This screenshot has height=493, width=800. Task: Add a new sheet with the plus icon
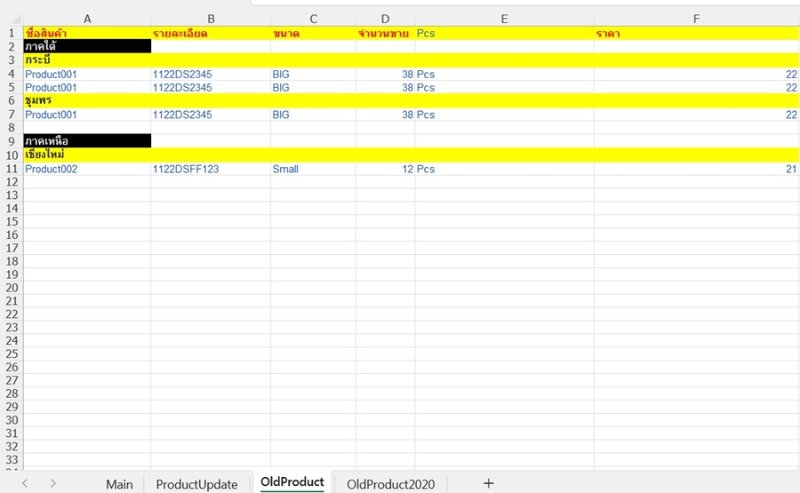(488, 483)
